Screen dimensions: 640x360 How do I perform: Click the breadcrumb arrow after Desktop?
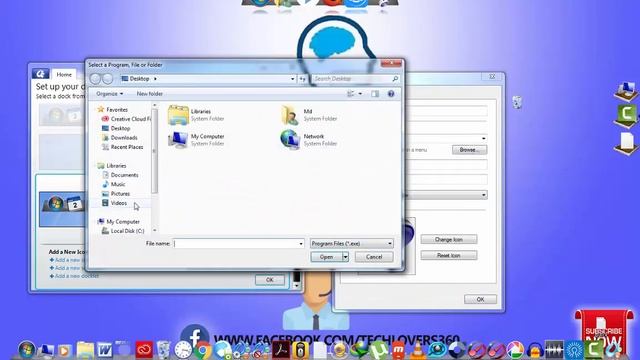point(155,79)
